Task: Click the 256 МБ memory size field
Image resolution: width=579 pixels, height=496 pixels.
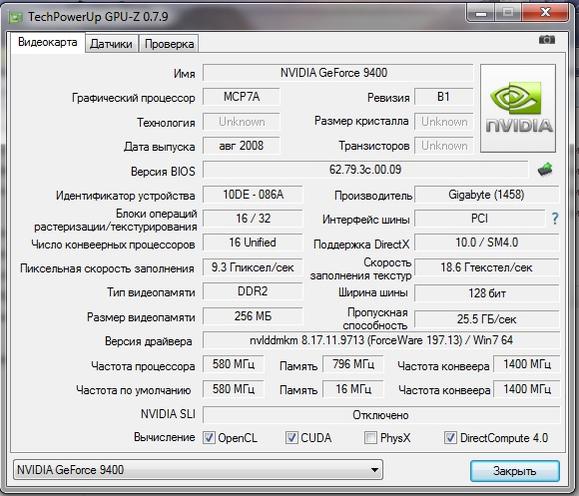Action: point(253,316)
